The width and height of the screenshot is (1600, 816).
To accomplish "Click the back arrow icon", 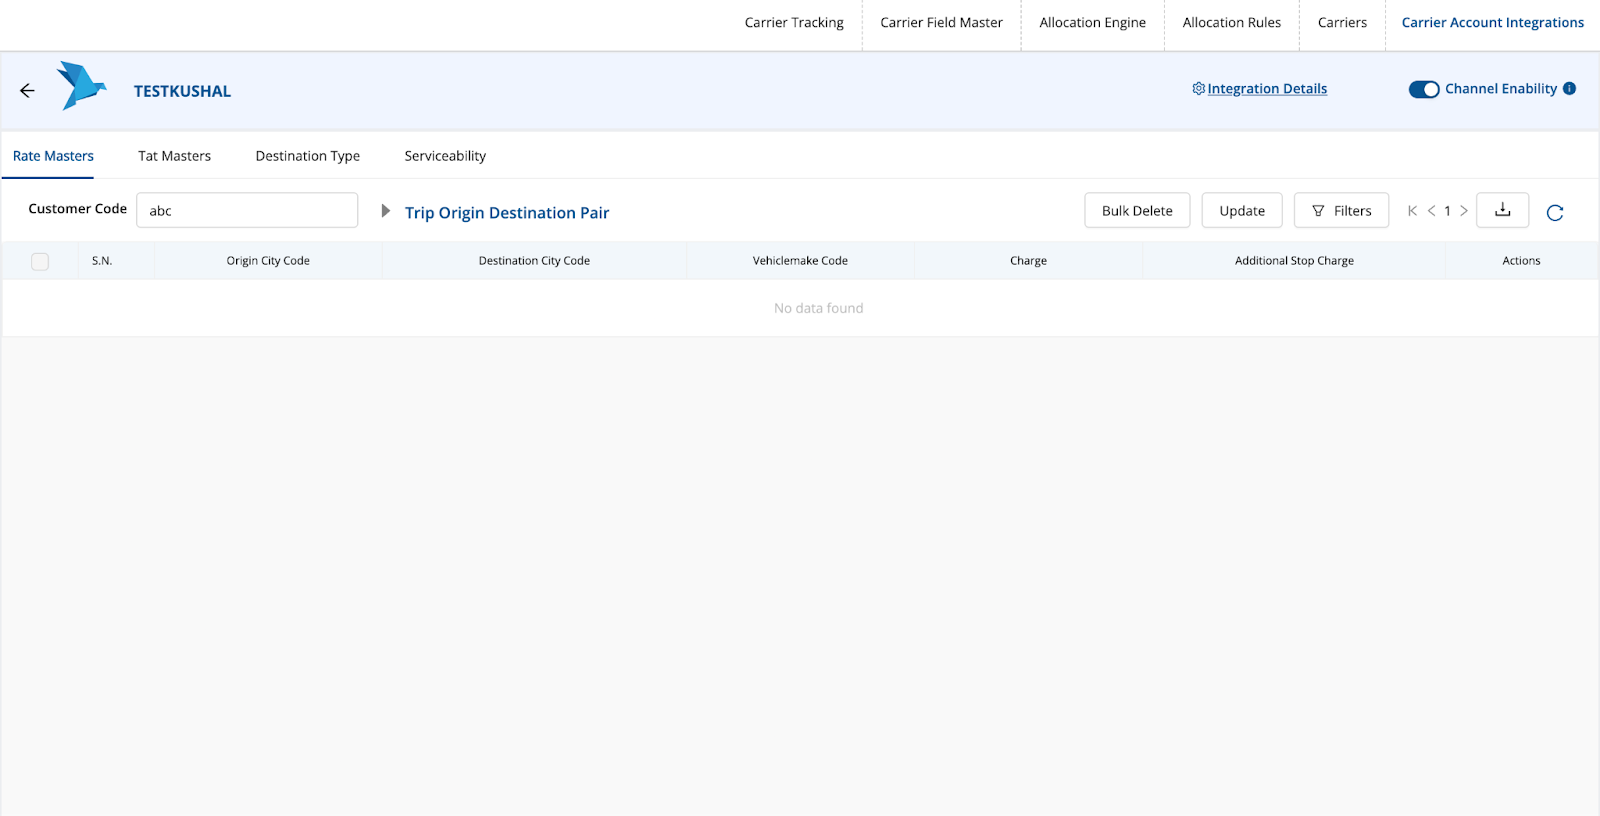I will coord(27,91).
